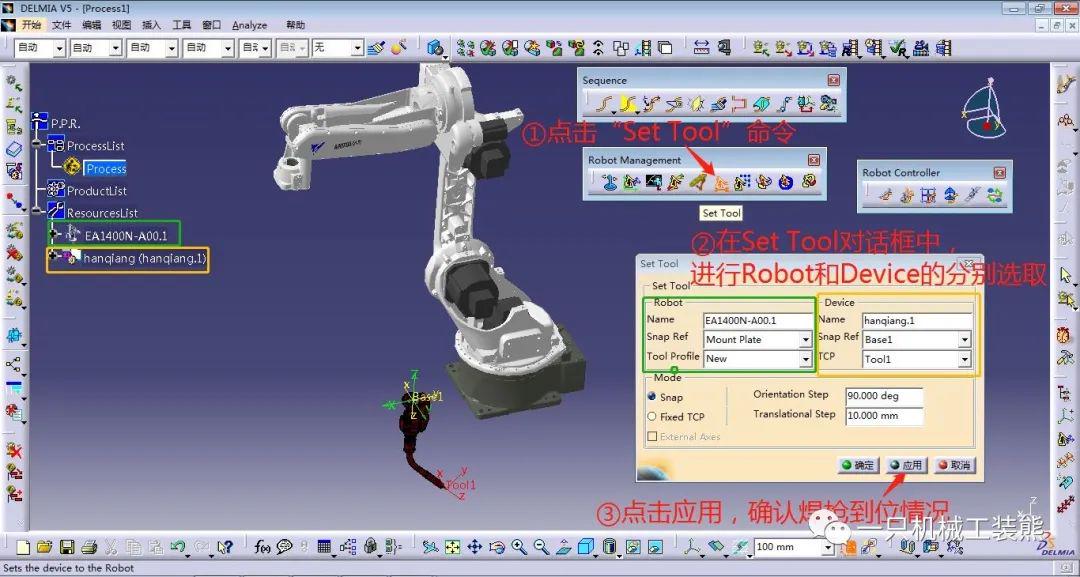Click the teal block icon in Sequence toolbar
This screenshot has width=1080, height=577.
click(761, 104)
